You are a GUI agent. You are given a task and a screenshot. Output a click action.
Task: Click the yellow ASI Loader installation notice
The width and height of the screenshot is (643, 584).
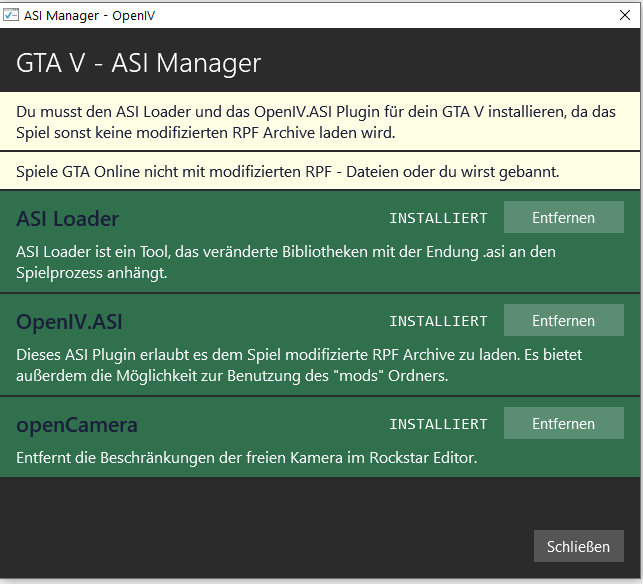320,120
